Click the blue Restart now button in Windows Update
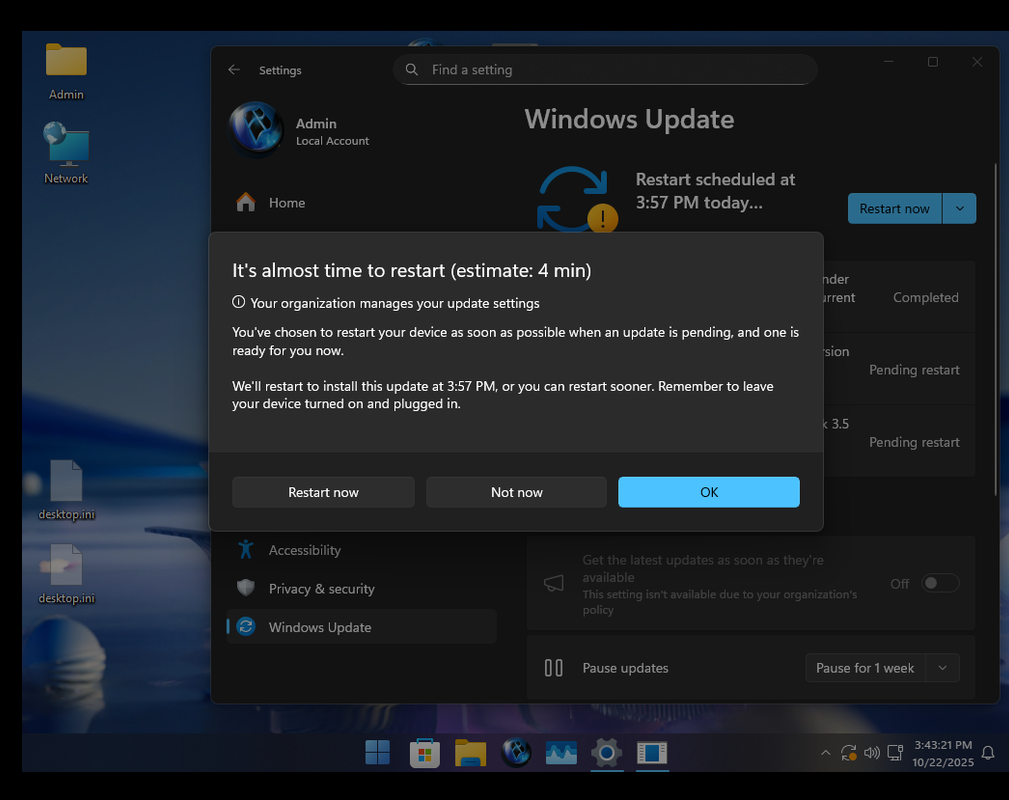The width and height of the screenshot is (1009, 800). (894, 209)
